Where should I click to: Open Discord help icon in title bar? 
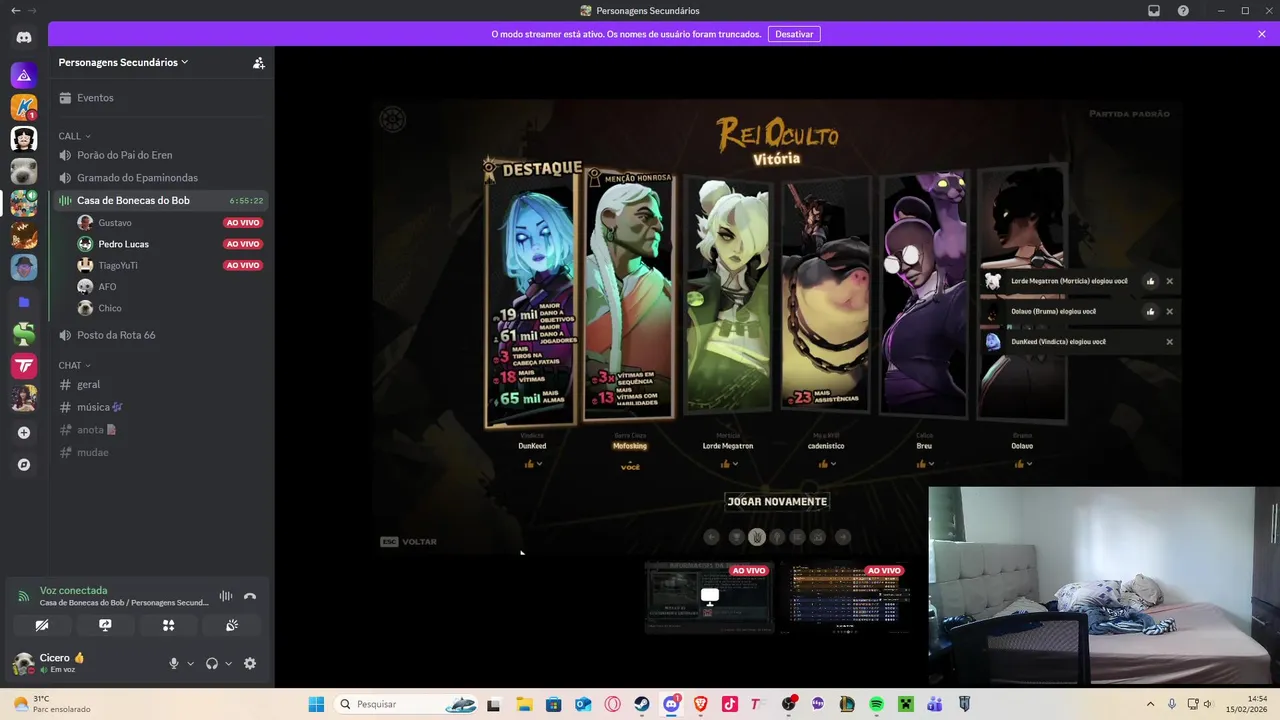coord(1184,11)
